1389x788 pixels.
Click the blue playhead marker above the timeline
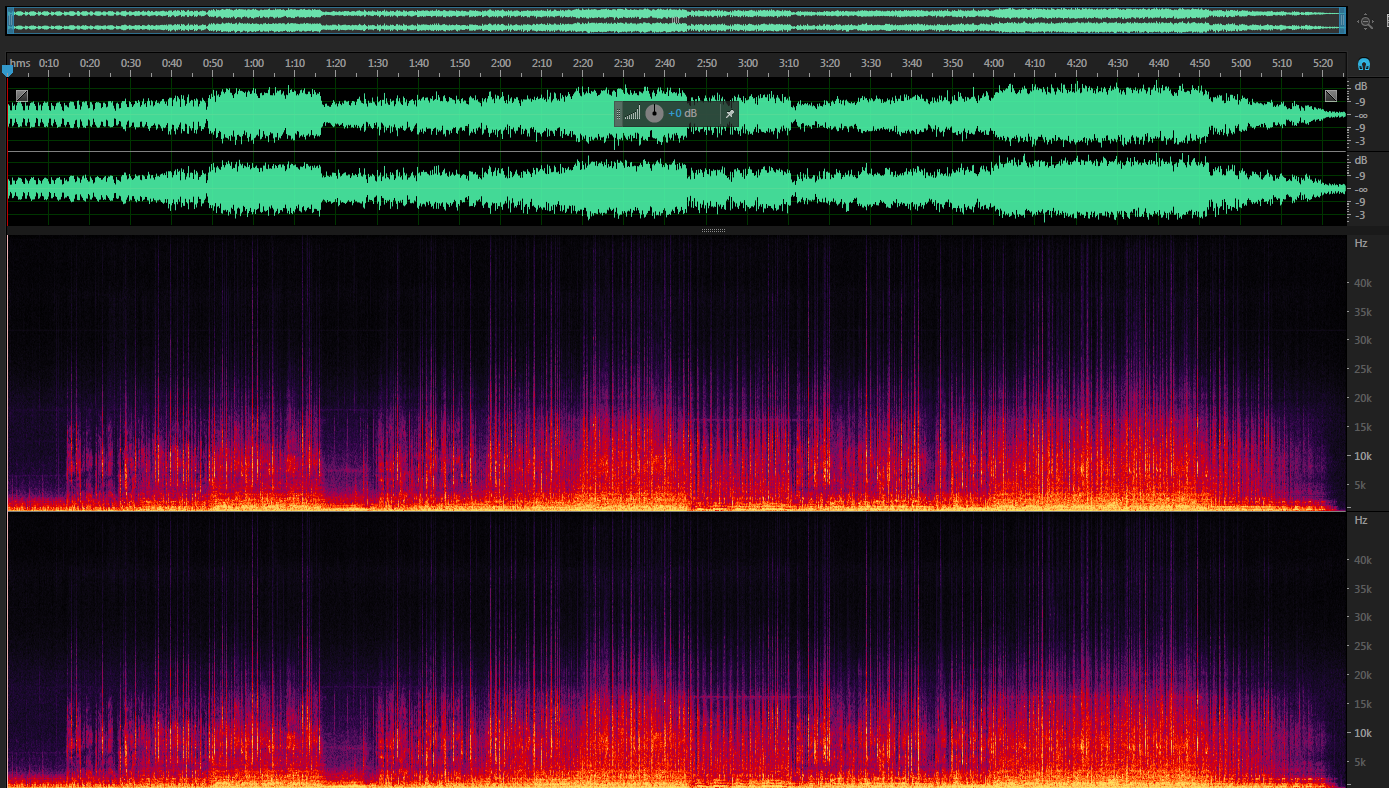pyautogui.click(x=8, y=71)
